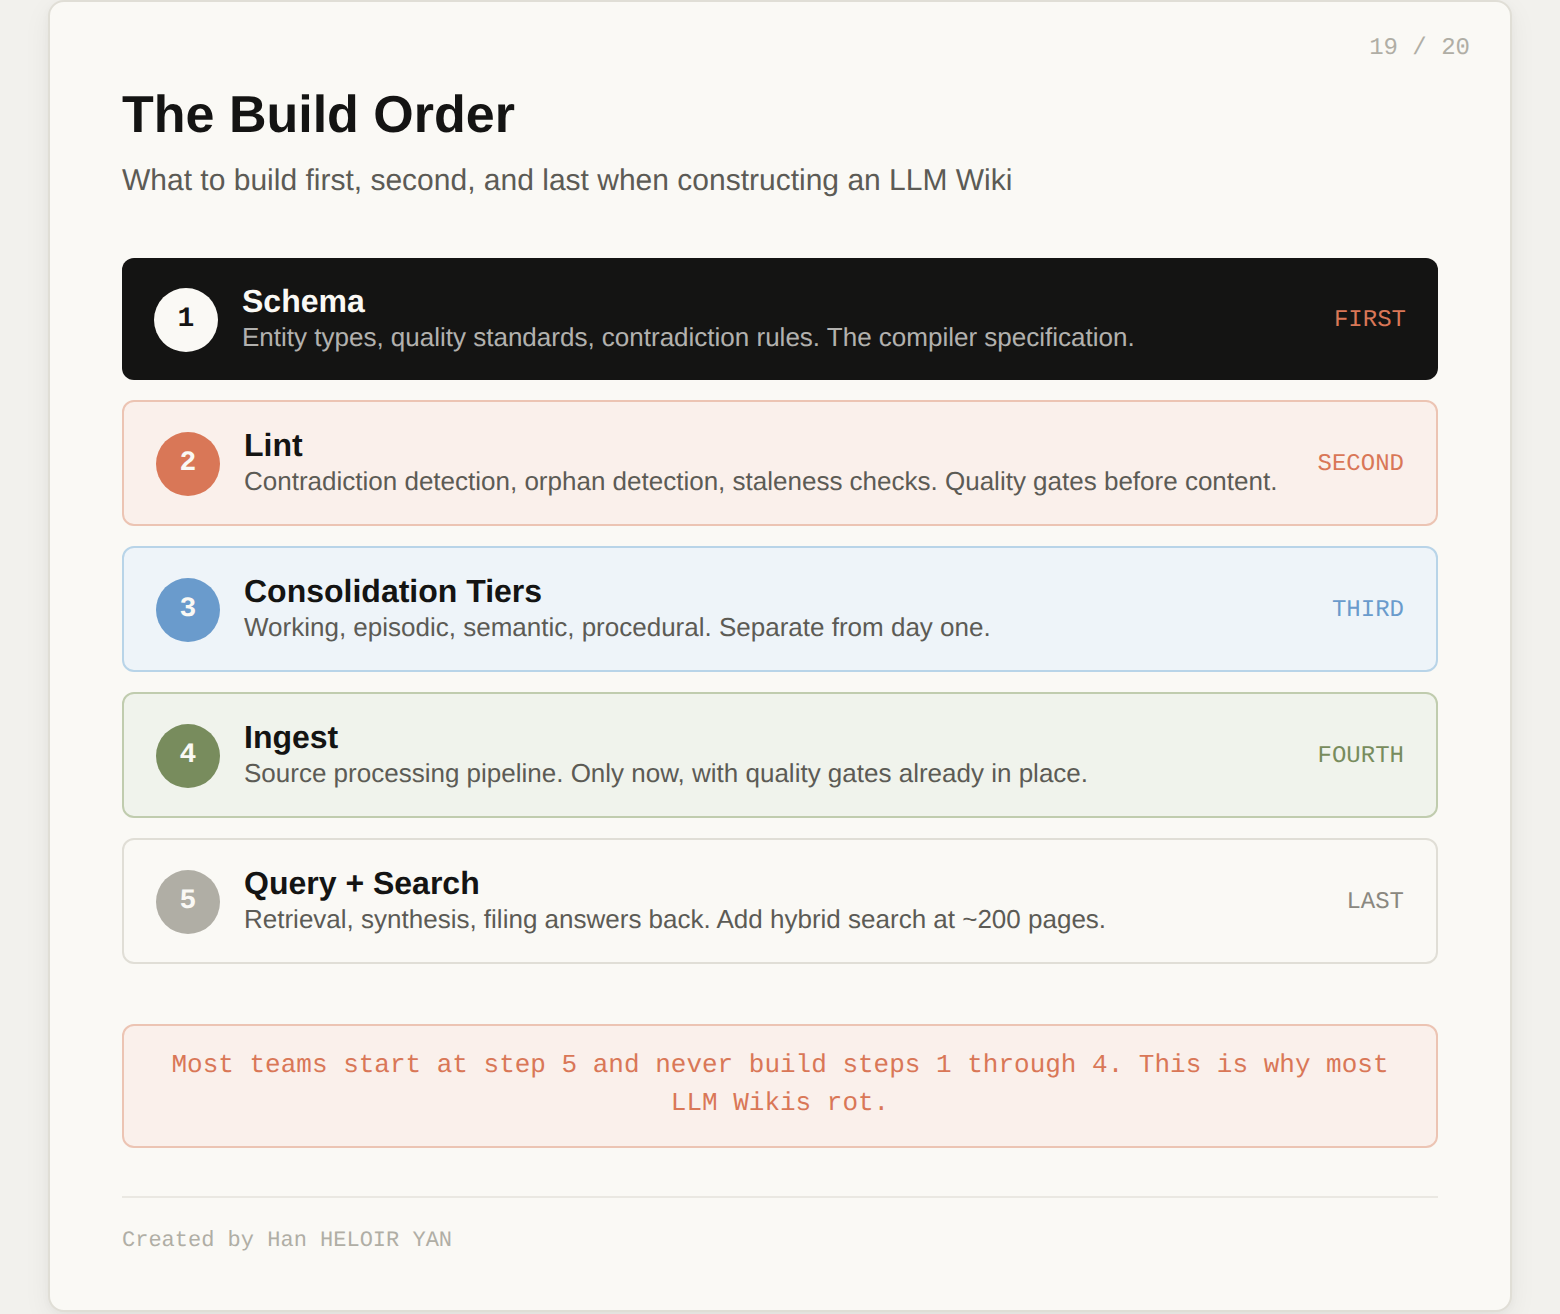Click the Lint description about contradiction detection

[760, 482]
